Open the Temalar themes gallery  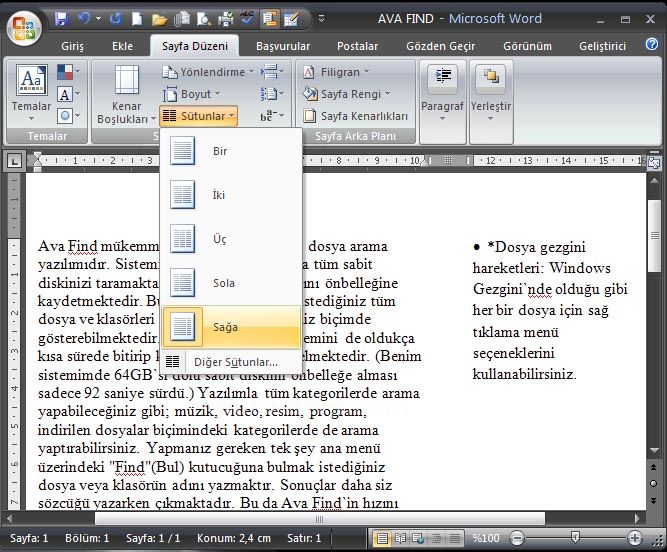(x=31, y=93)
